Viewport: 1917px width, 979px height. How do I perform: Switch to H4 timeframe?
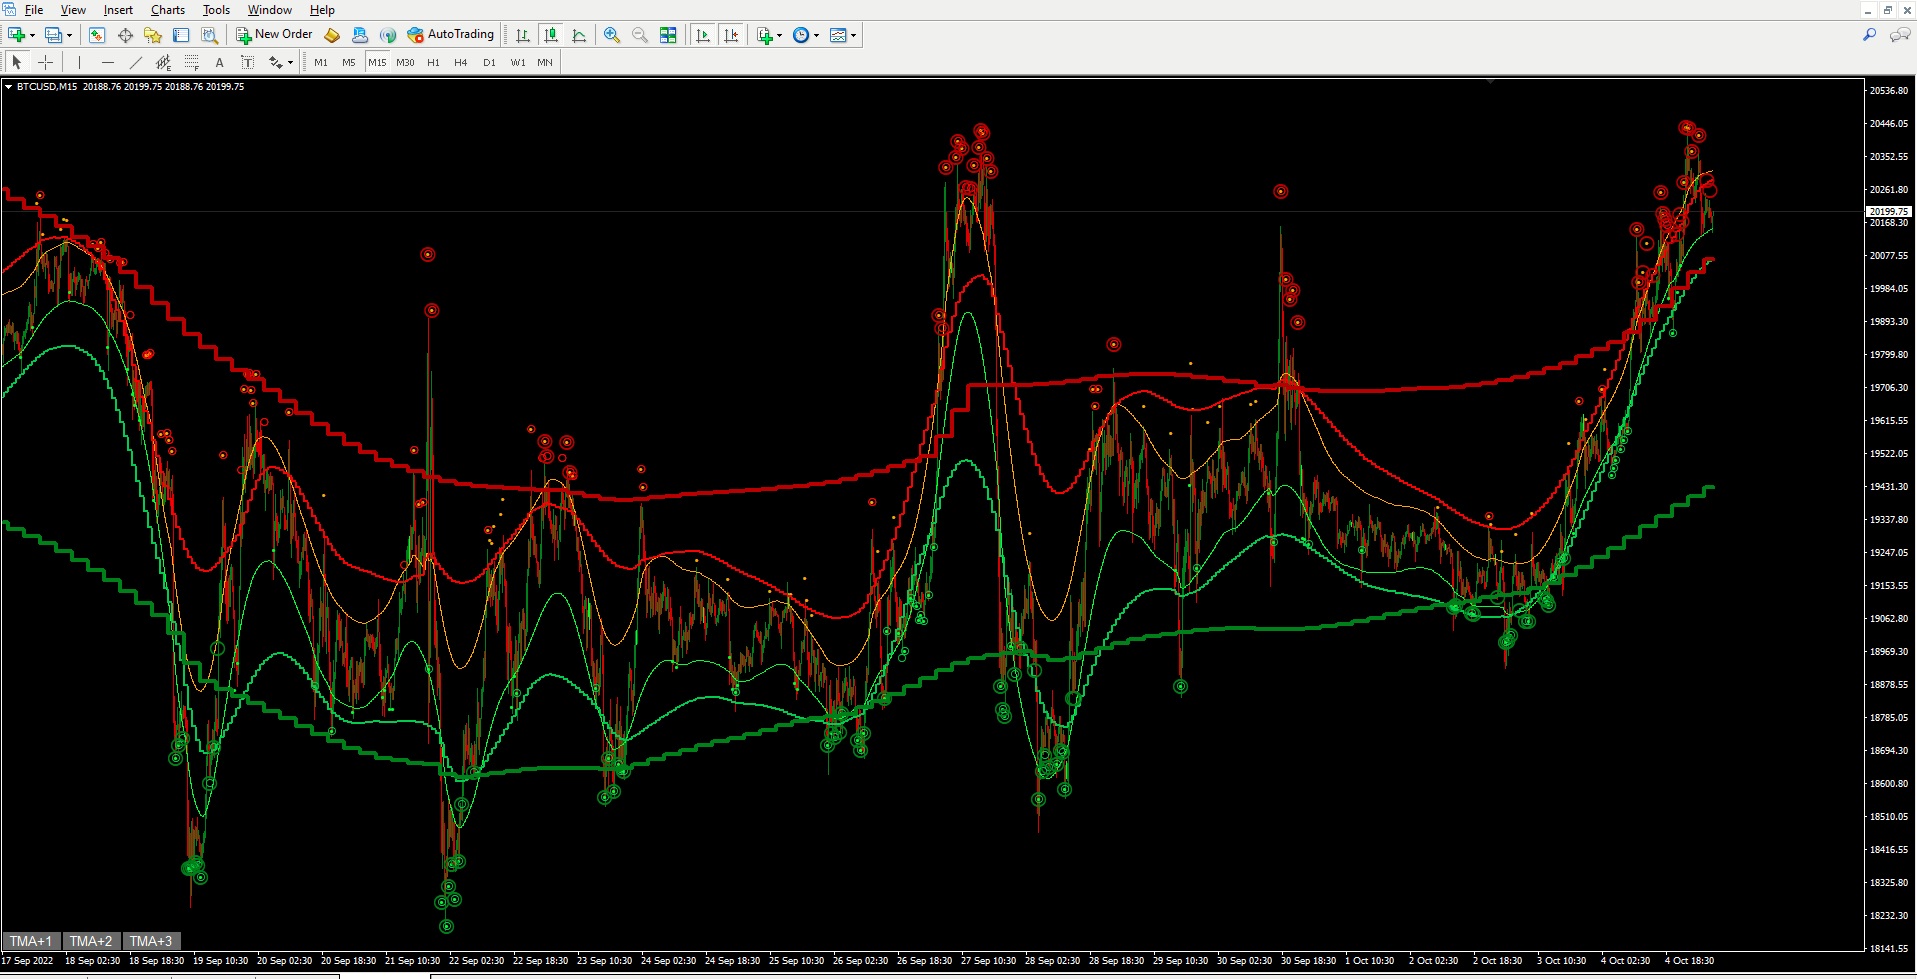461,62
